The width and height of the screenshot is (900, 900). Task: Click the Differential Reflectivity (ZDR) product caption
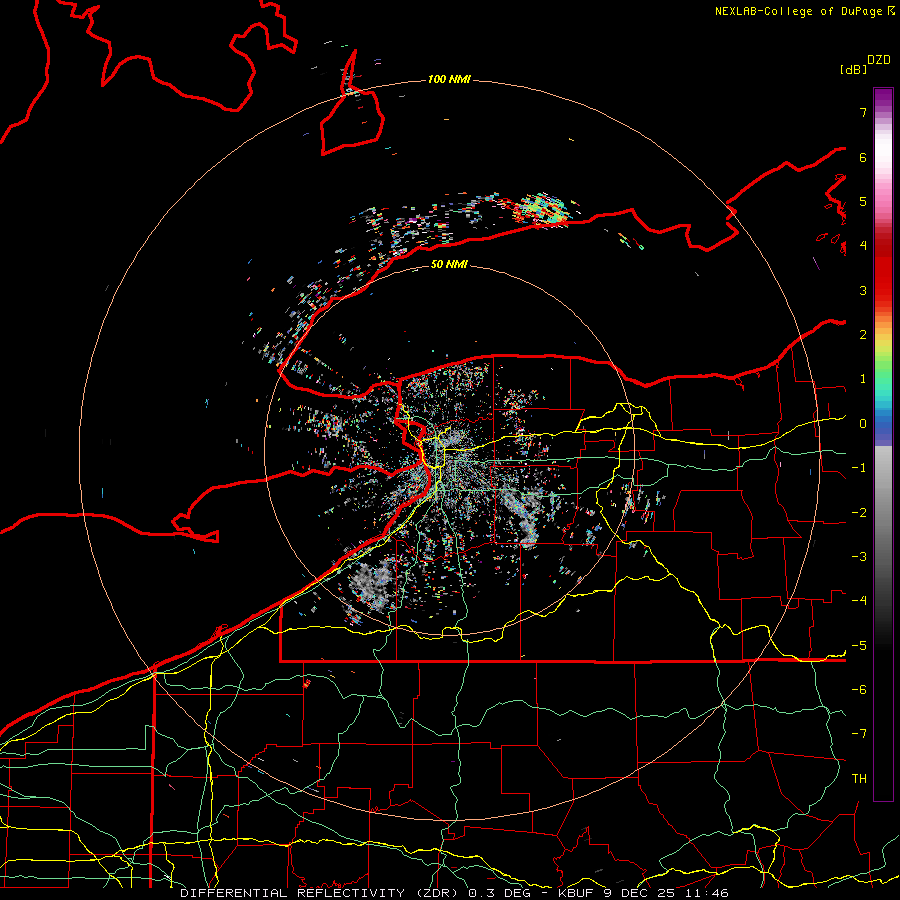(x=454, y=893)
